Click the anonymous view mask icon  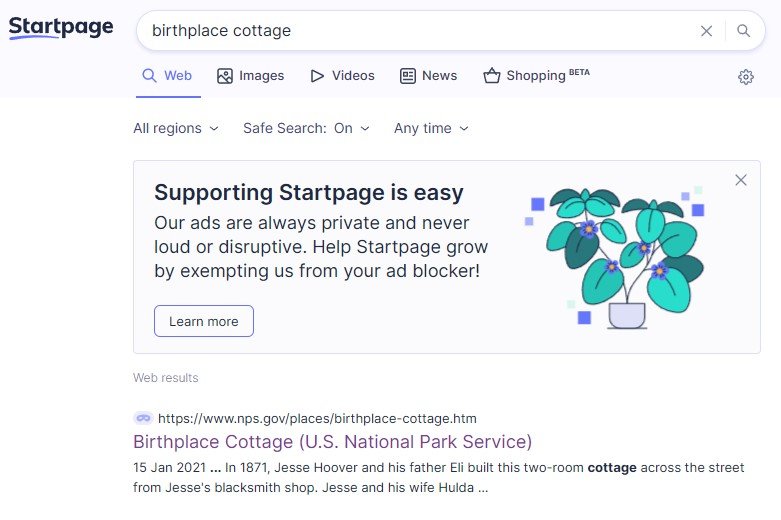click(142, 418)
